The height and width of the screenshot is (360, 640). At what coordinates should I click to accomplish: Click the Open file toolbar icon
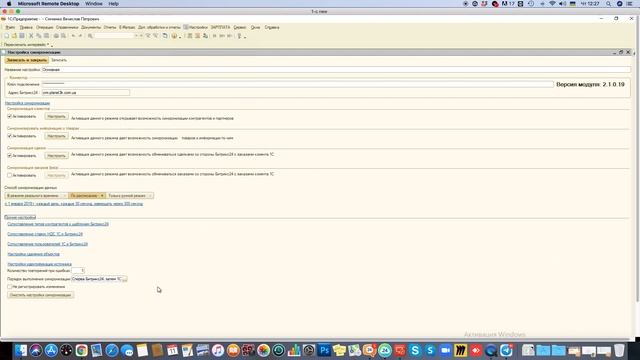14,36
